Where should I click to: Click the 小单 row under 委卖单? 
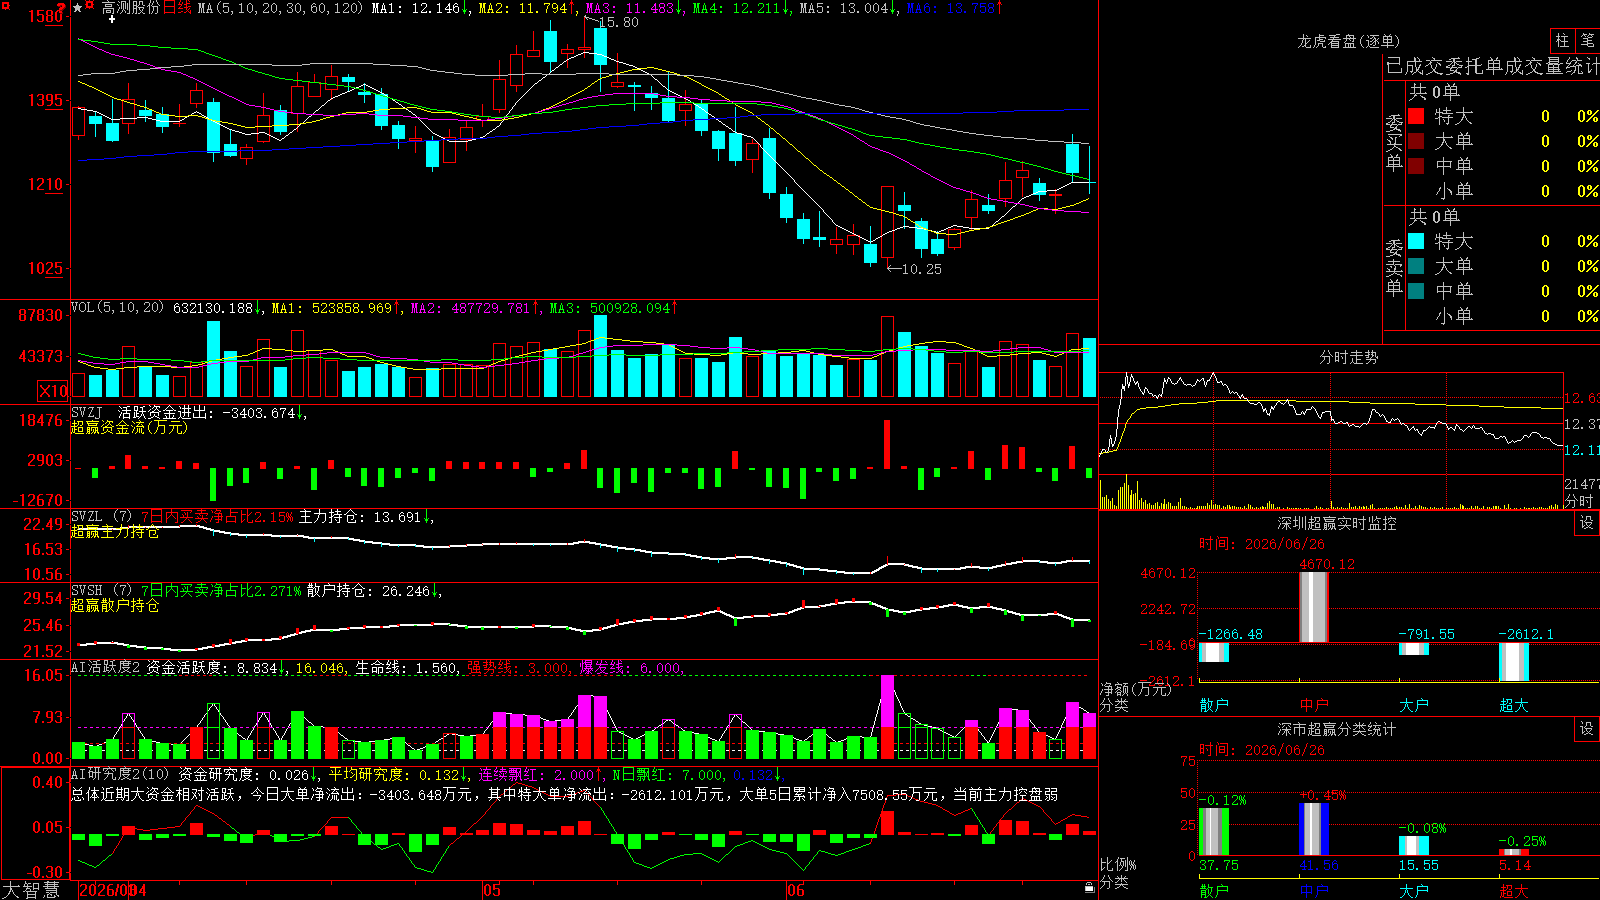tap(1504, 316)
